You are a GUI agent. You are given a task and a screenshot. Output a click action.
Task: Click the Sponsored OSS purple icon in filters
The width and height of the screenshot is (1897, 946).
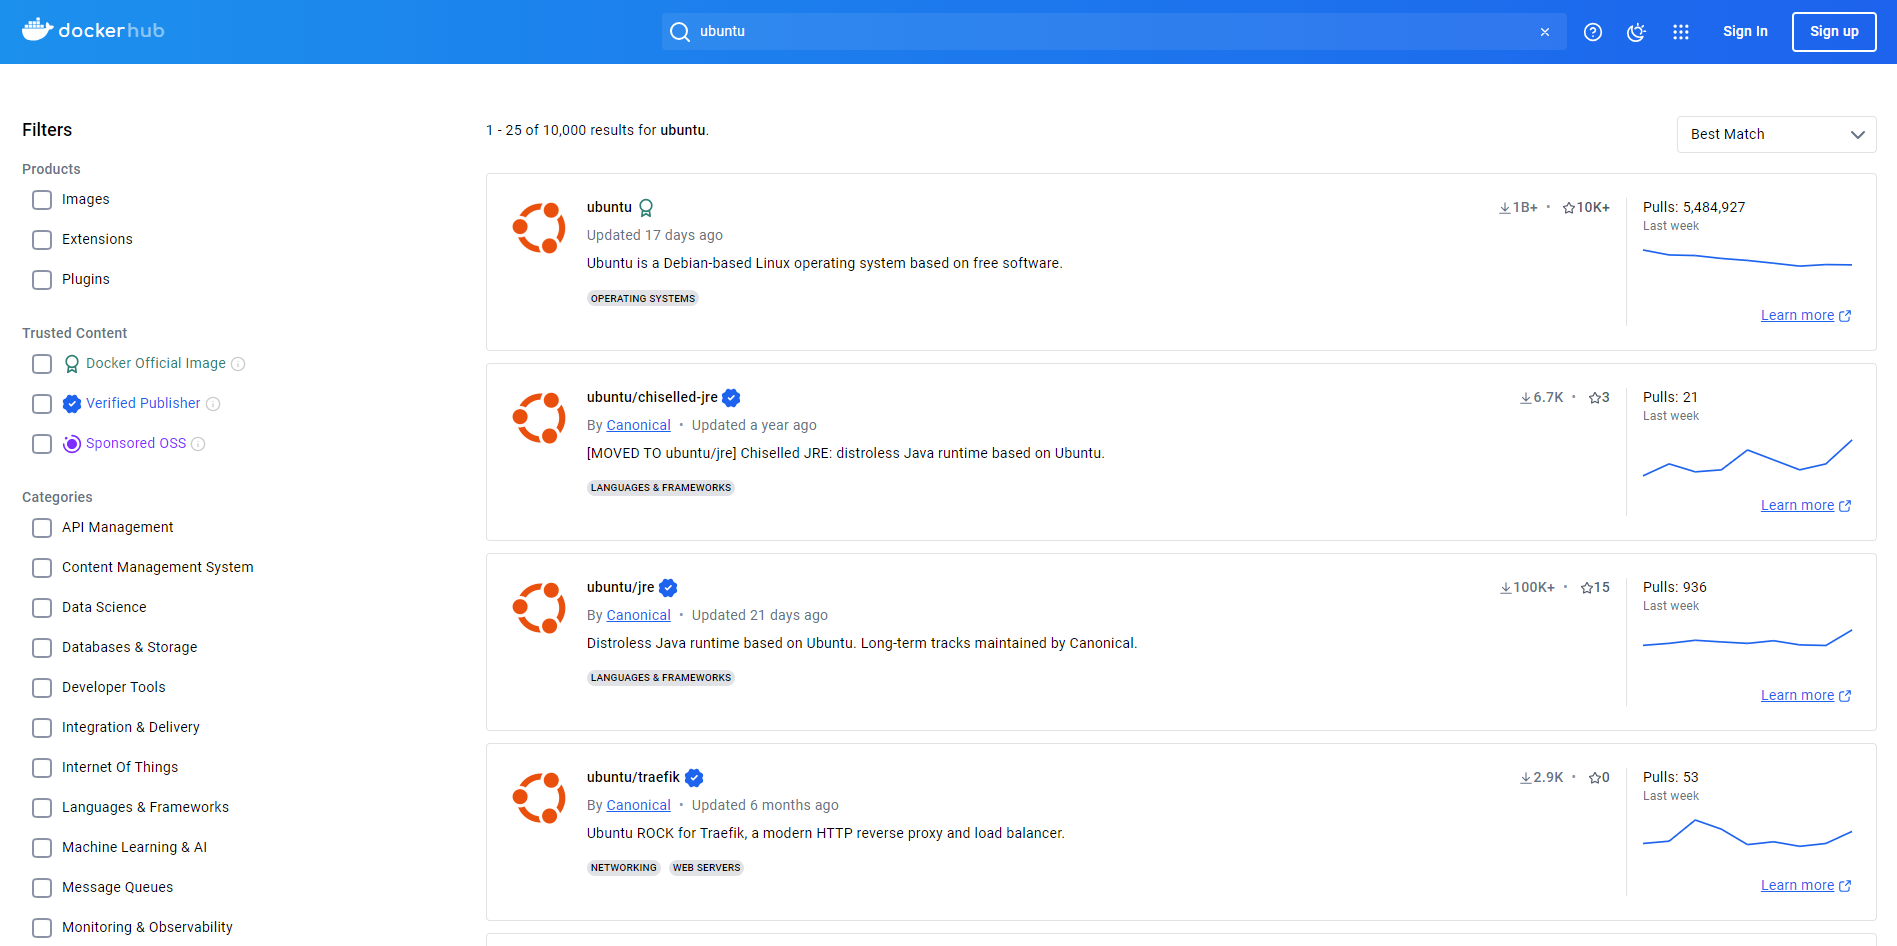point(72,444)
